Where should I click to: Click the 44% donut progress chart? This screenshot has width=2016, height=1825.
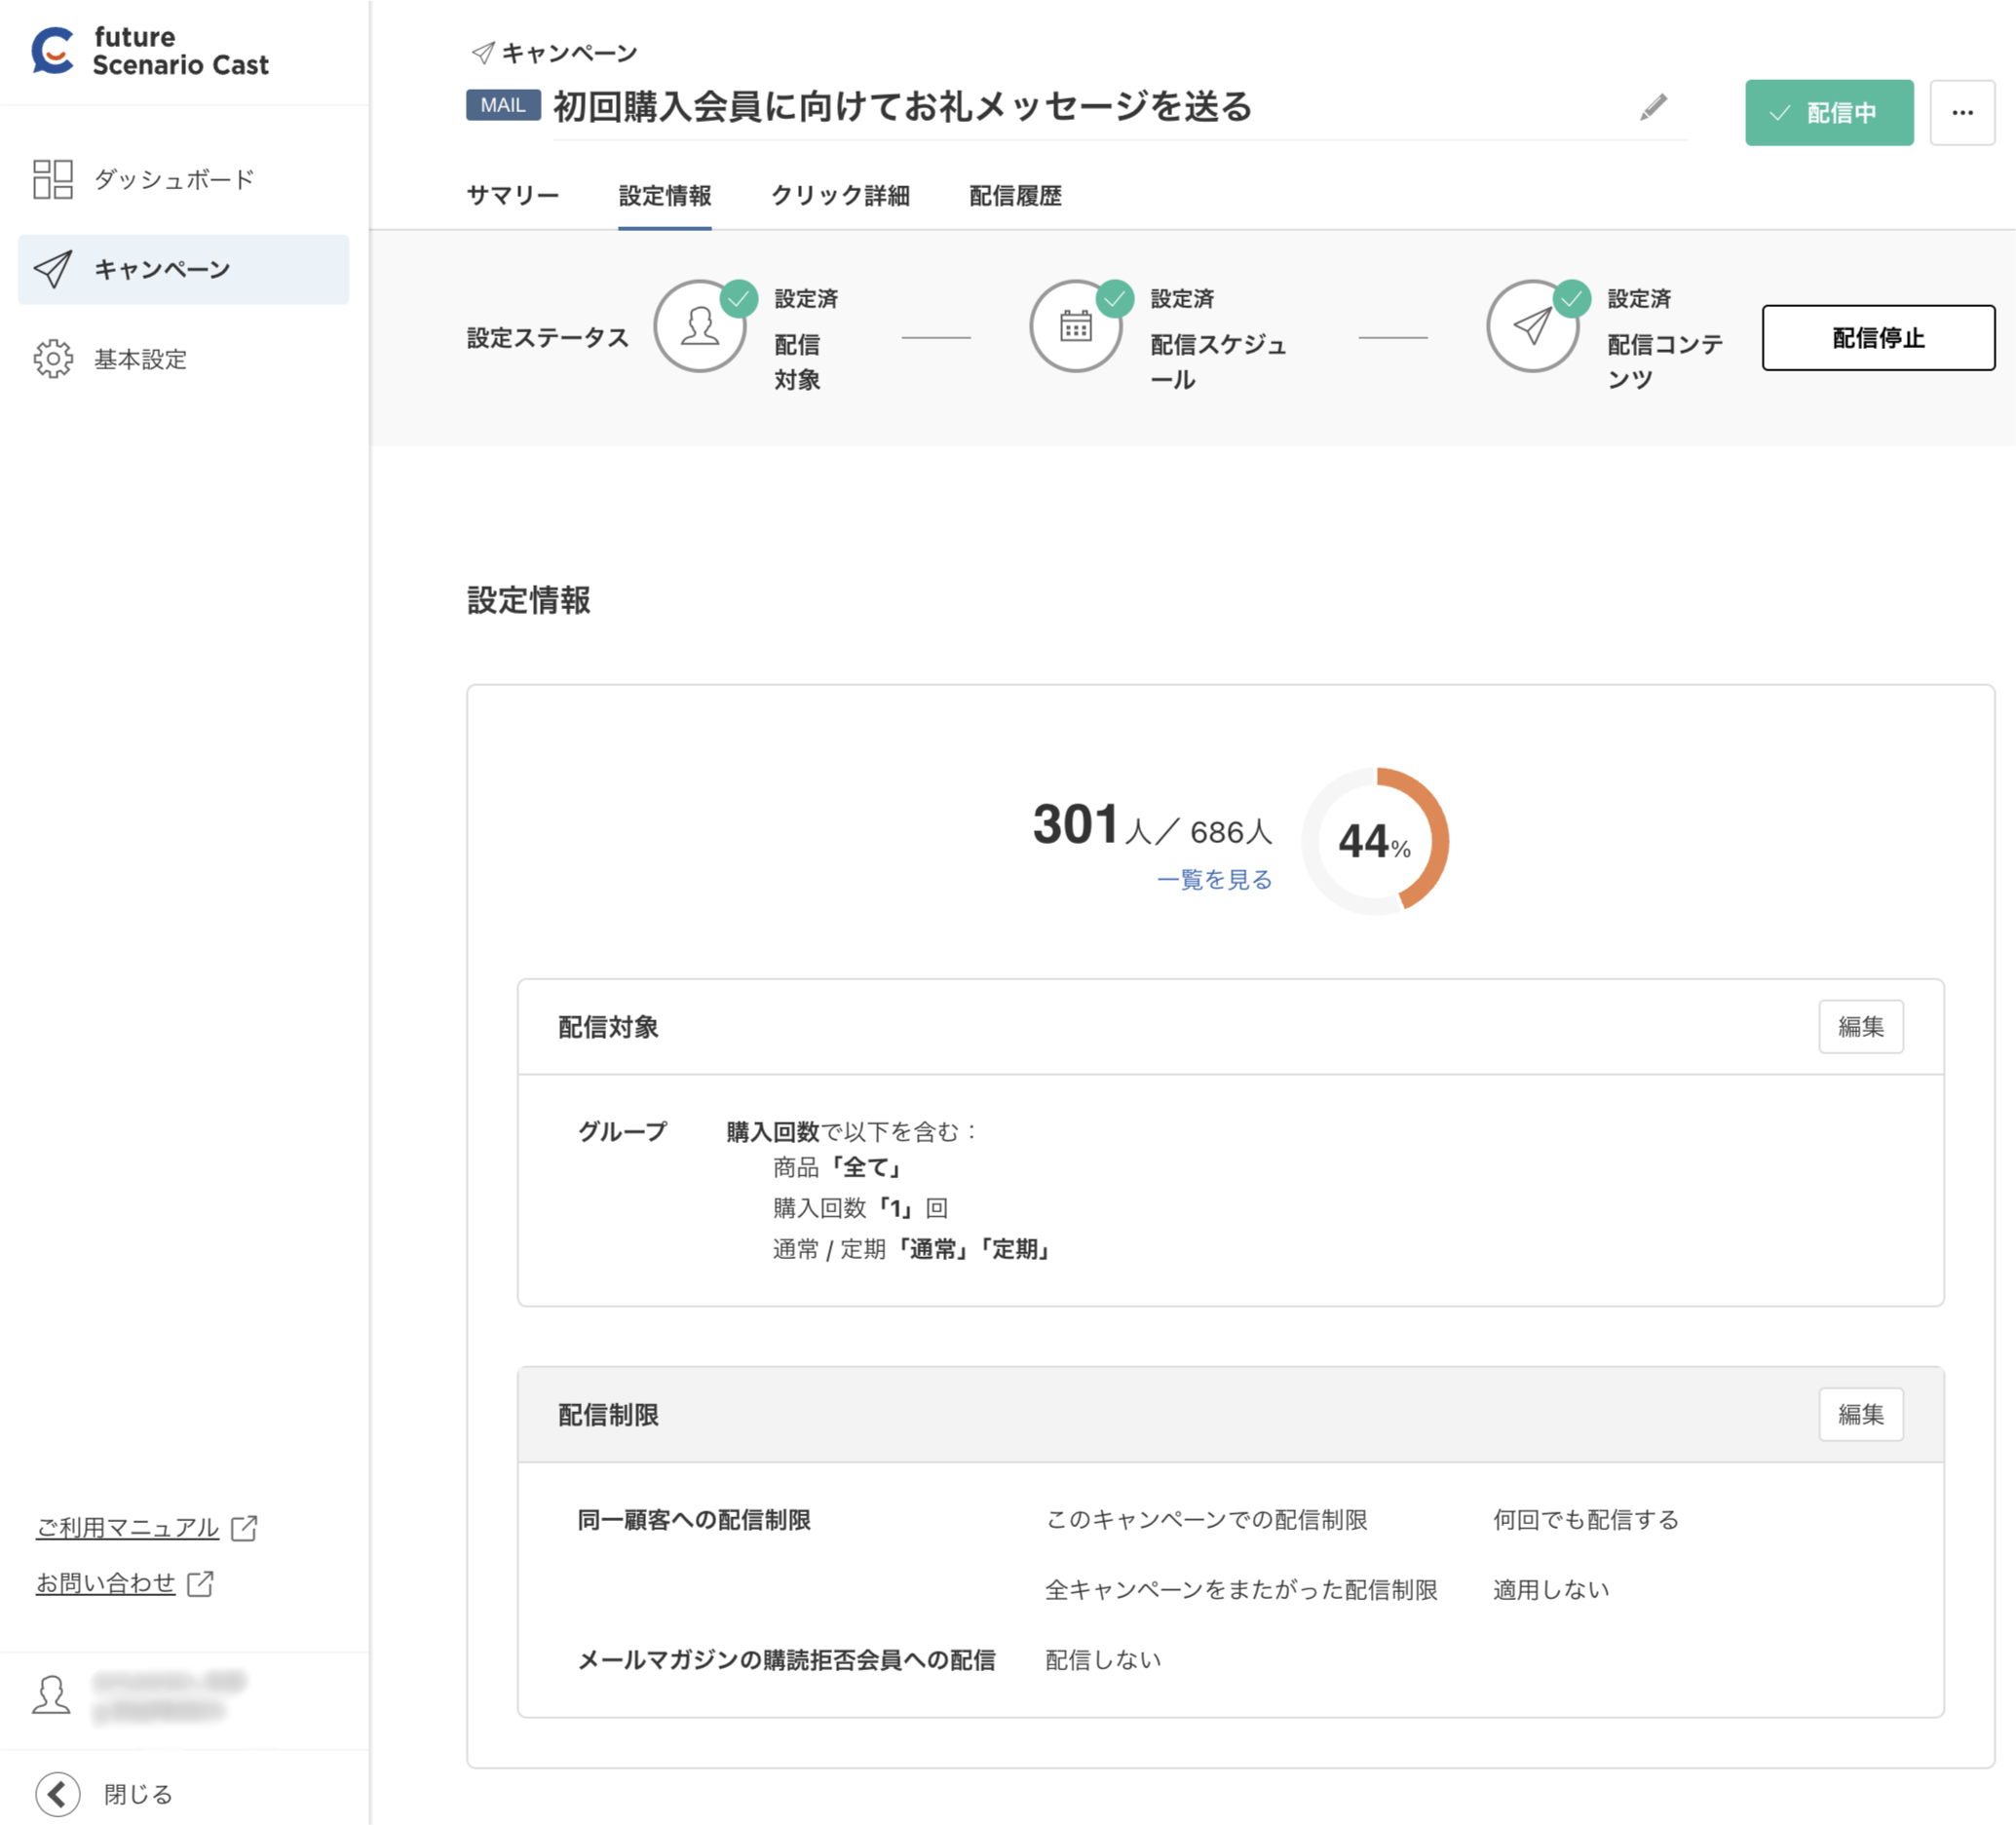click(x=1375, y=841)
